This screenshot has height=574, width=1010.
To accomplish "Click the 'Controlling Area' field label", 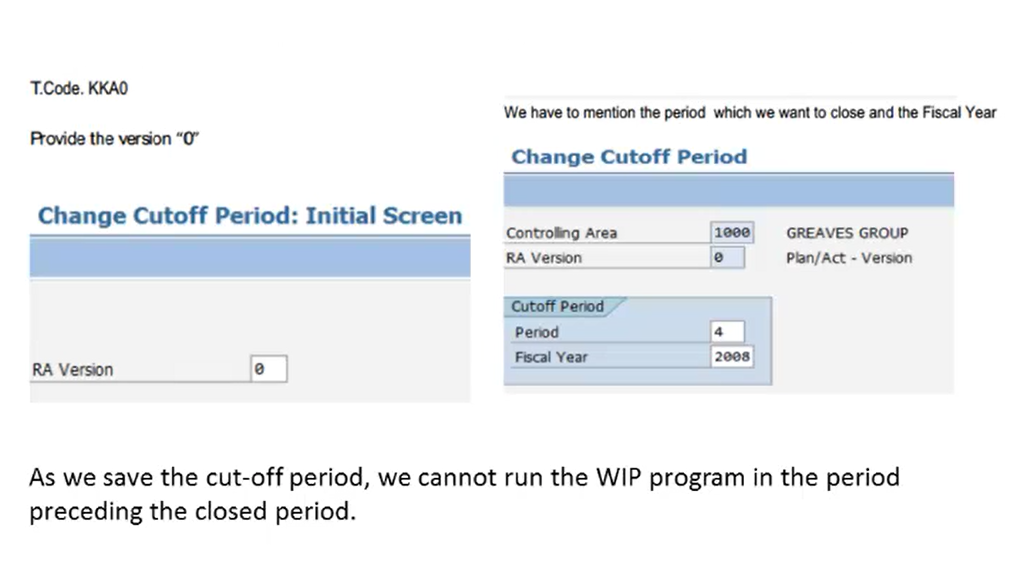I will click(562, 233).
